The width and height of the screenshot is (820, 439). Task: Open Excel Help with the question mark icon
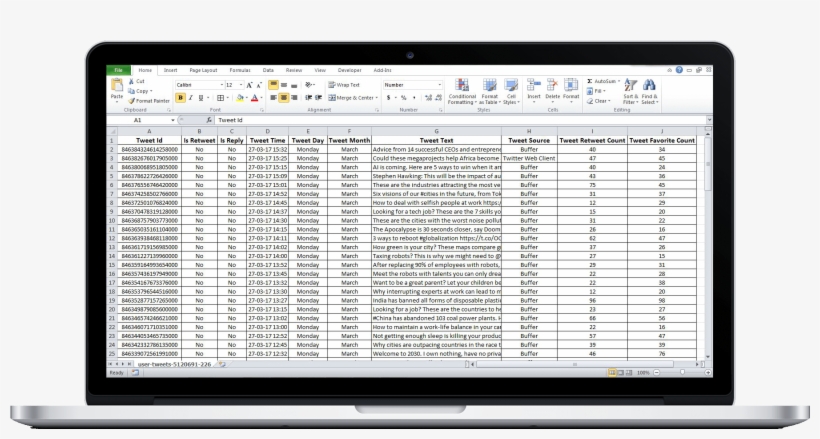679,70
